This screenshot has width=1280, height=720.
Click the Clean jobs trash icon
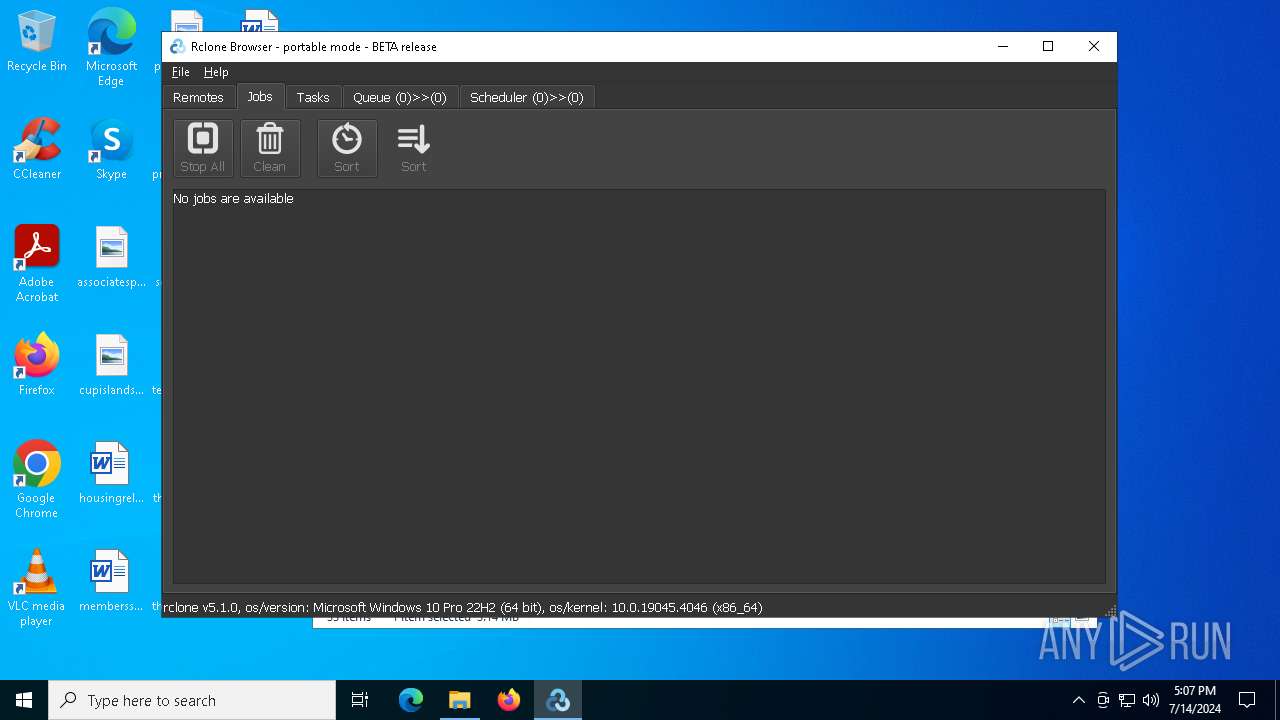click(x=270, y=148)
